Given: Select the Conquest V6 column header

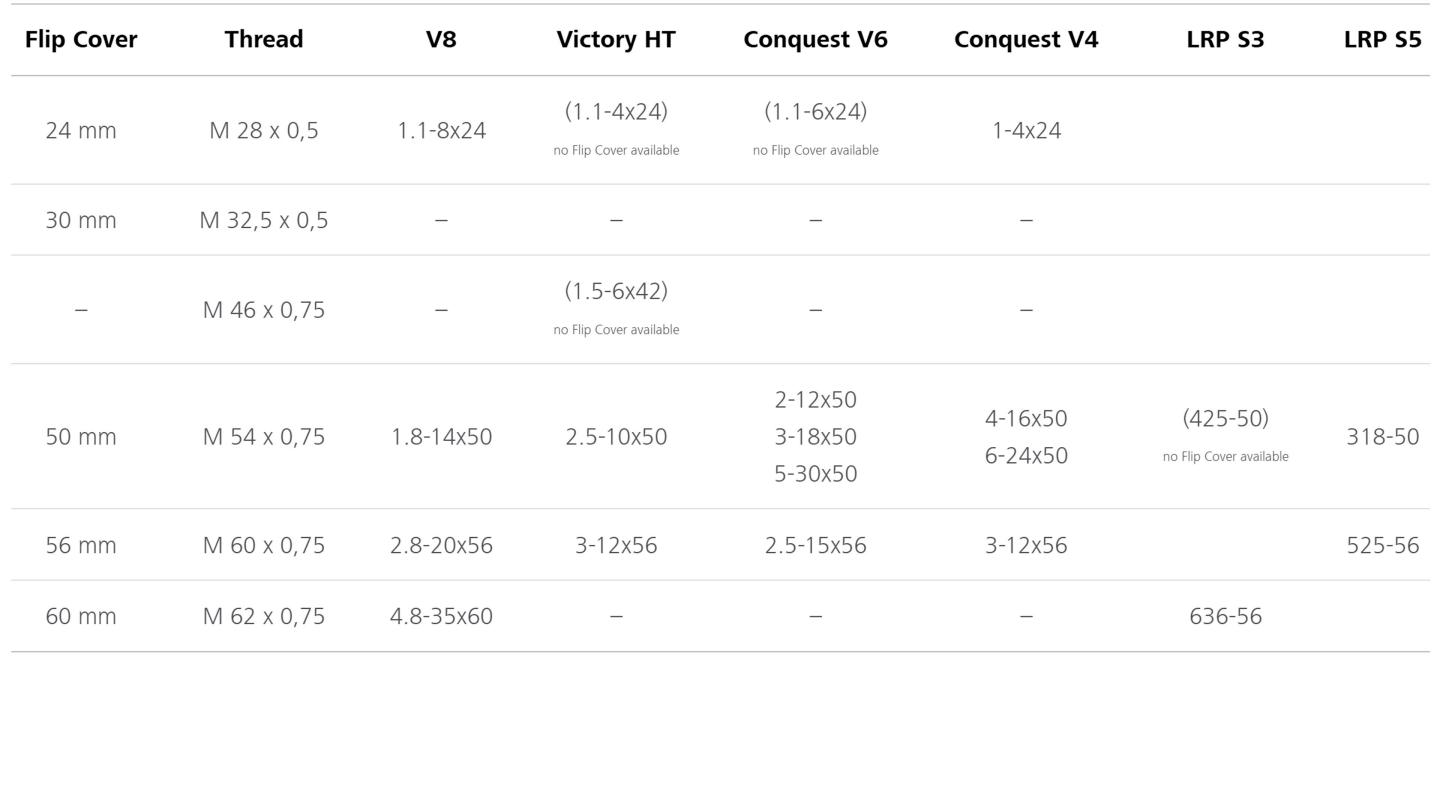Looking at the screenshot, I should pyautogui.click(x=815, y=40).
